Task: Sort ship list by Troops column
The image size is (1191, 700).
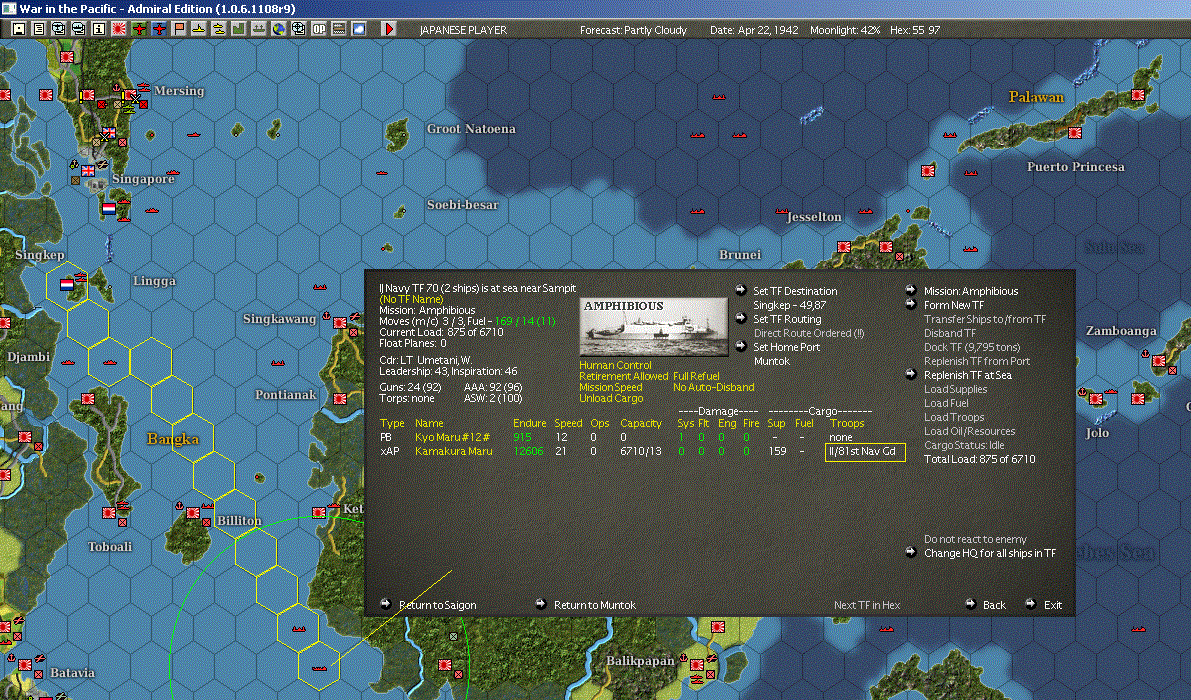Action: coord(847,423)
